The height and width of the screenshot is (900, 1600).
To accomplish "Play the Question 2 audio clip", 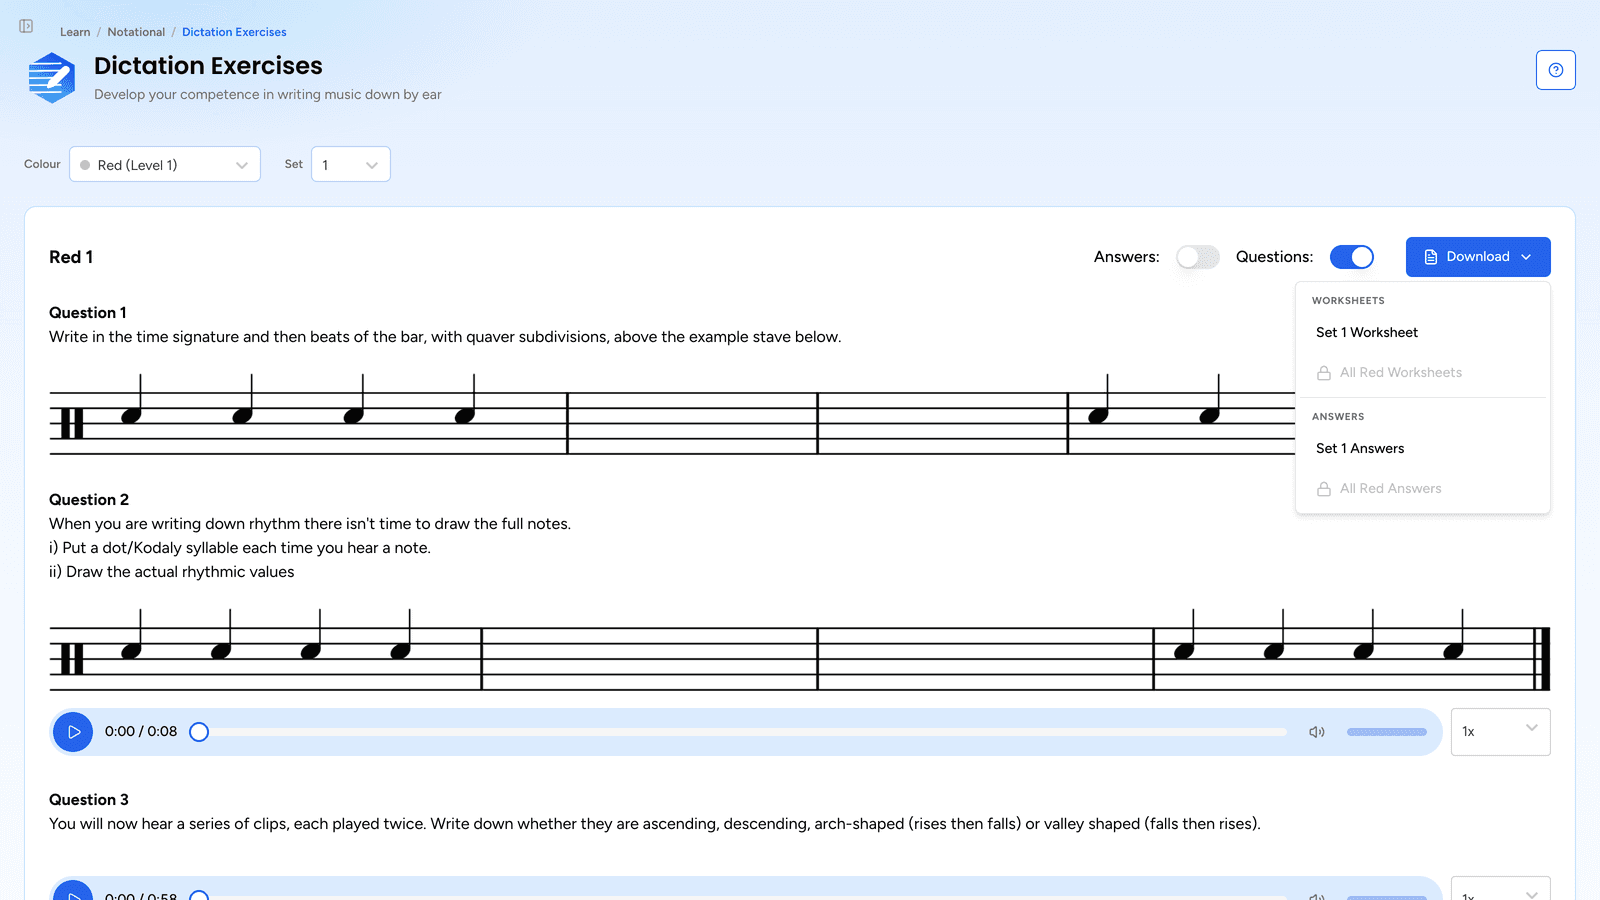I will coord(73,732).
